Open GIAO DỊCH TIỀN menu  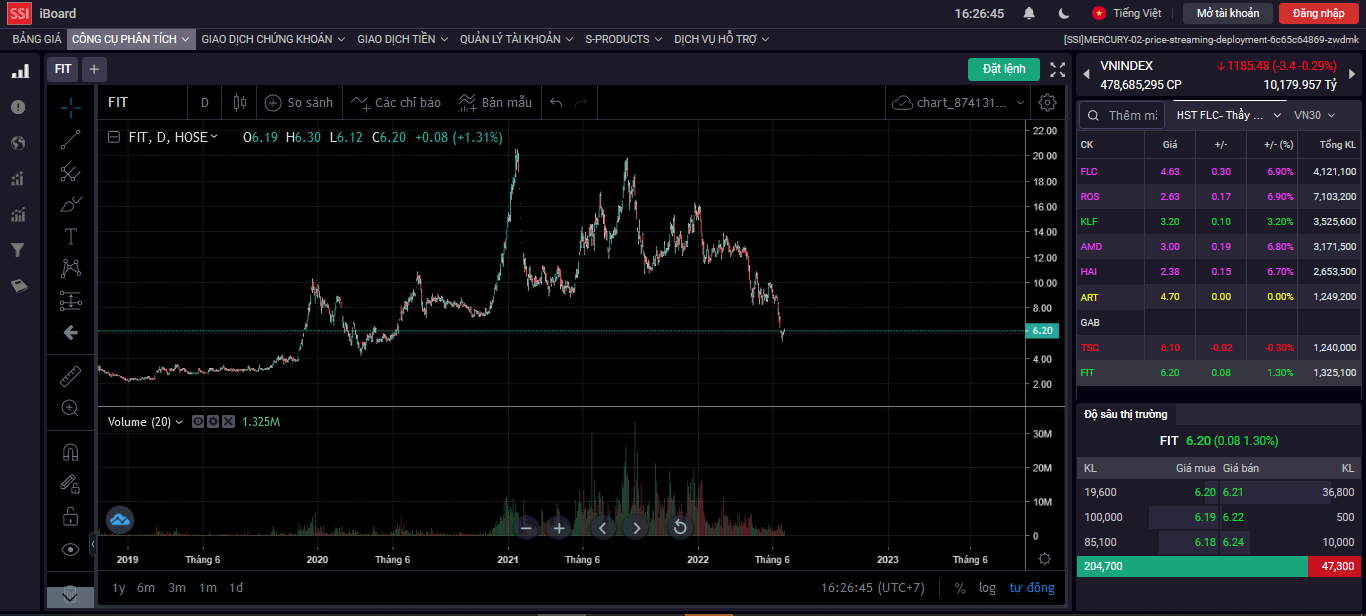coord(403,39)
